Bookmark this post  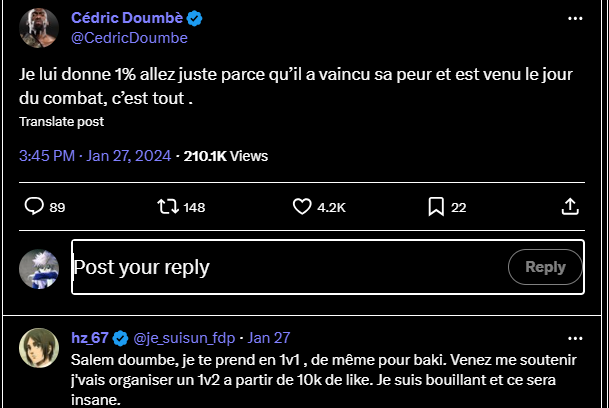[x=436, y=207]
